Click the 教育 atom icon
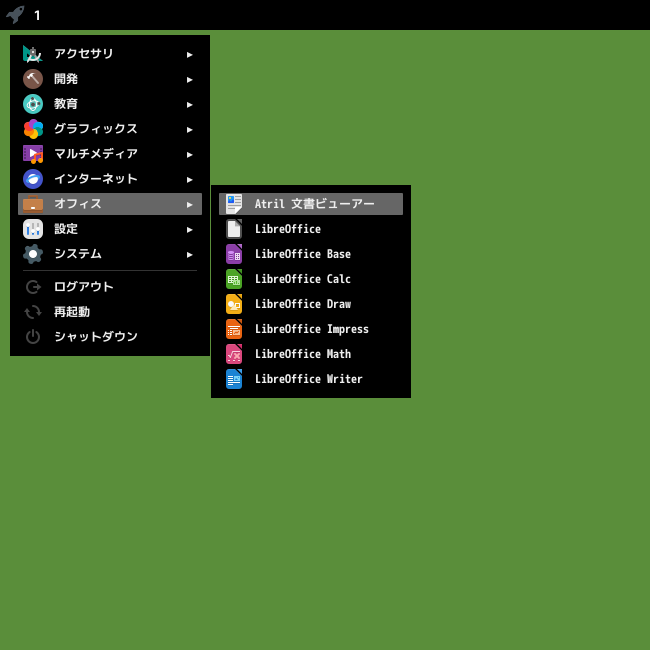This screenshot has height=650, width=650. 33,104
